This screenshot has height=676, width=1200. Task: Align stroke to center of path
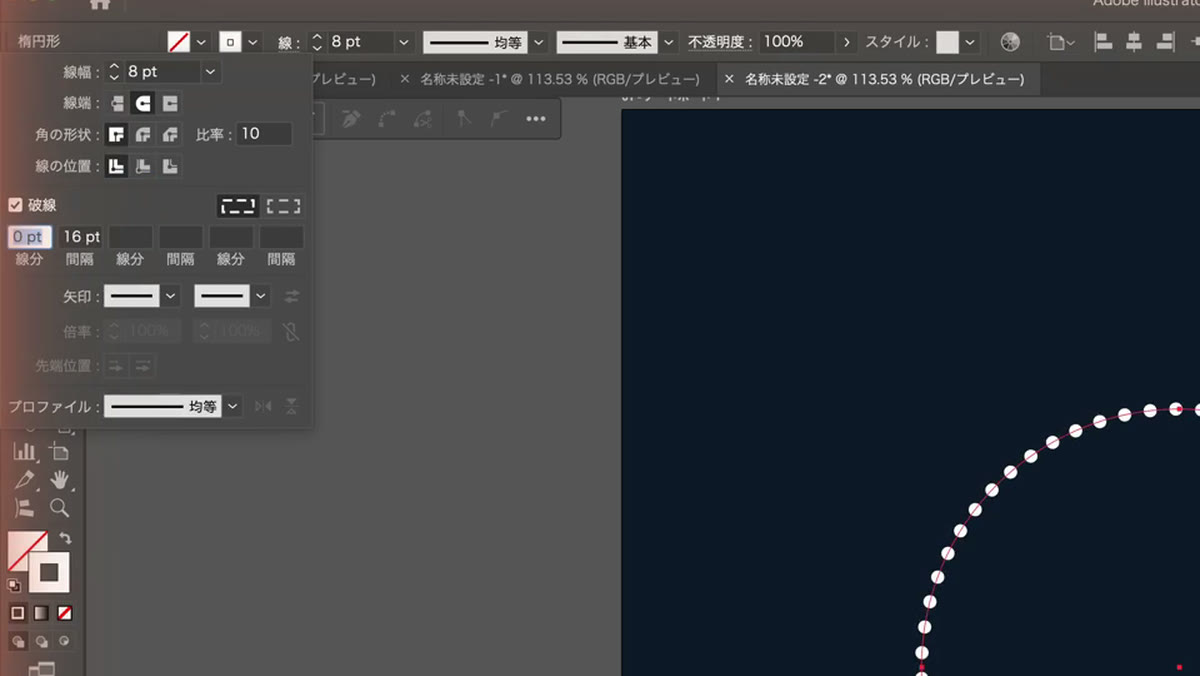click(117, 166)
